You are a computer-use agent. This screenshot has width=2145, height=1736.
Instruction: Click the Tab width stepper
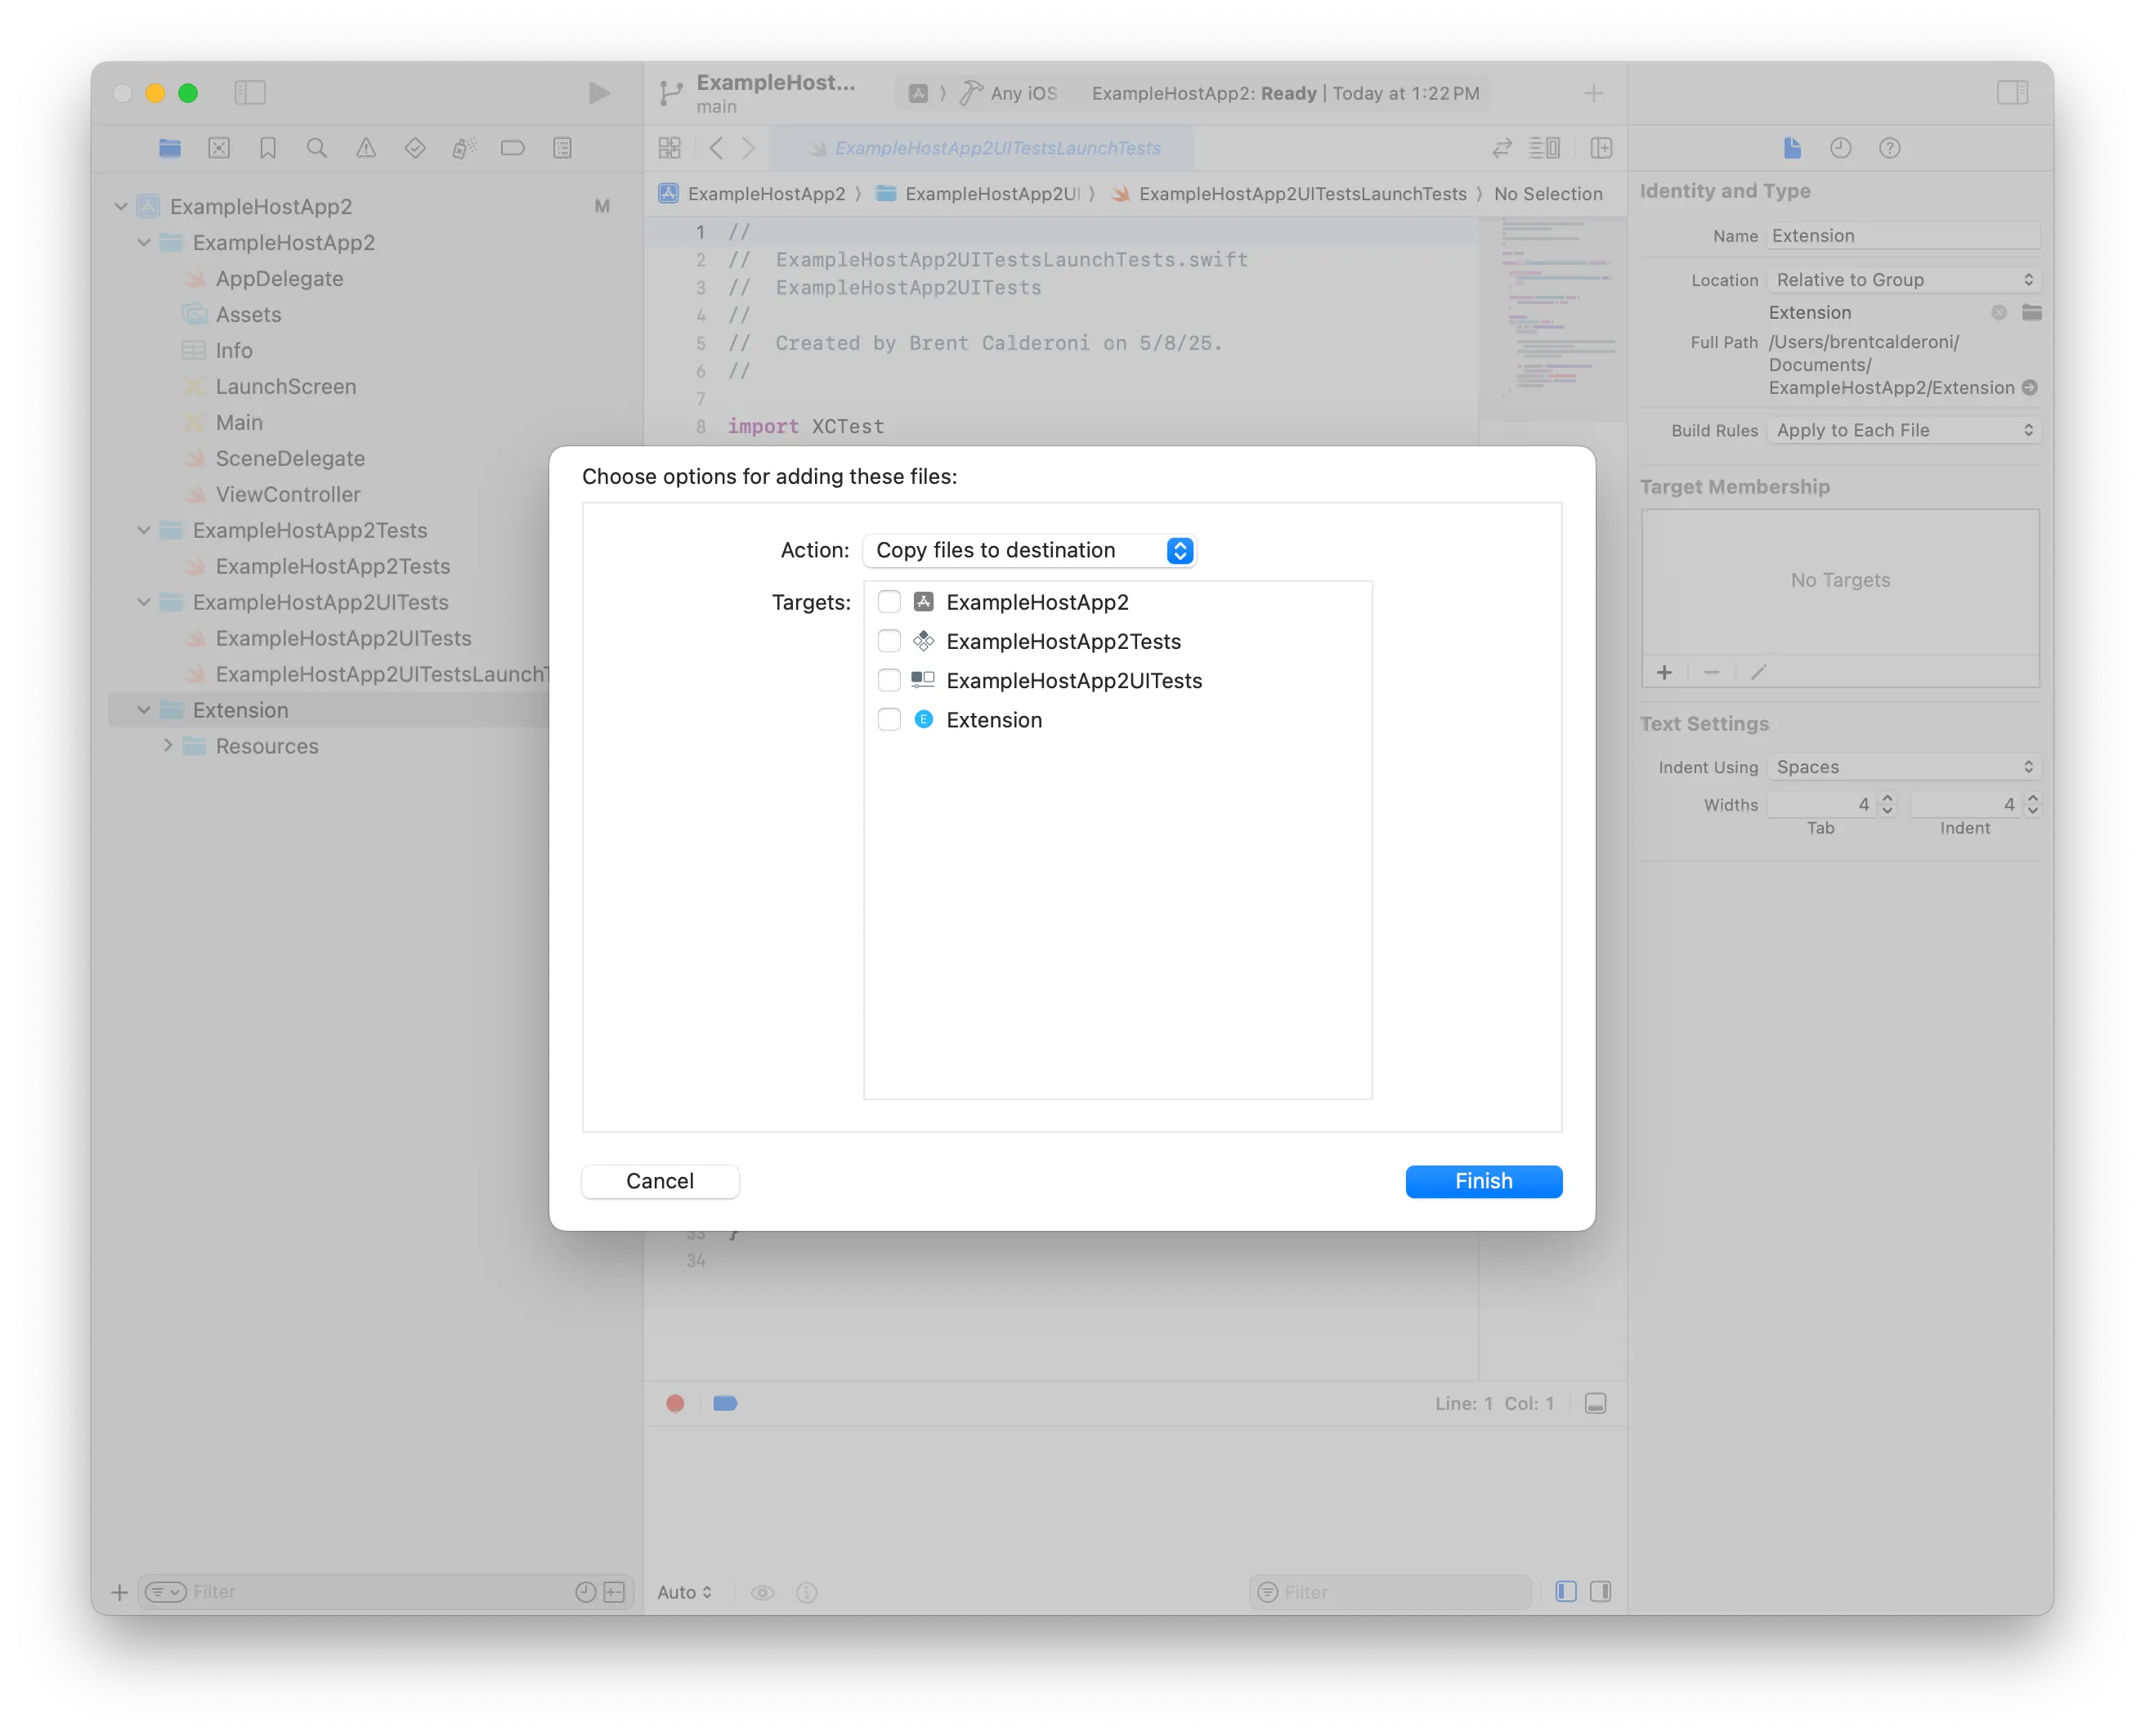coord(1886,804)
